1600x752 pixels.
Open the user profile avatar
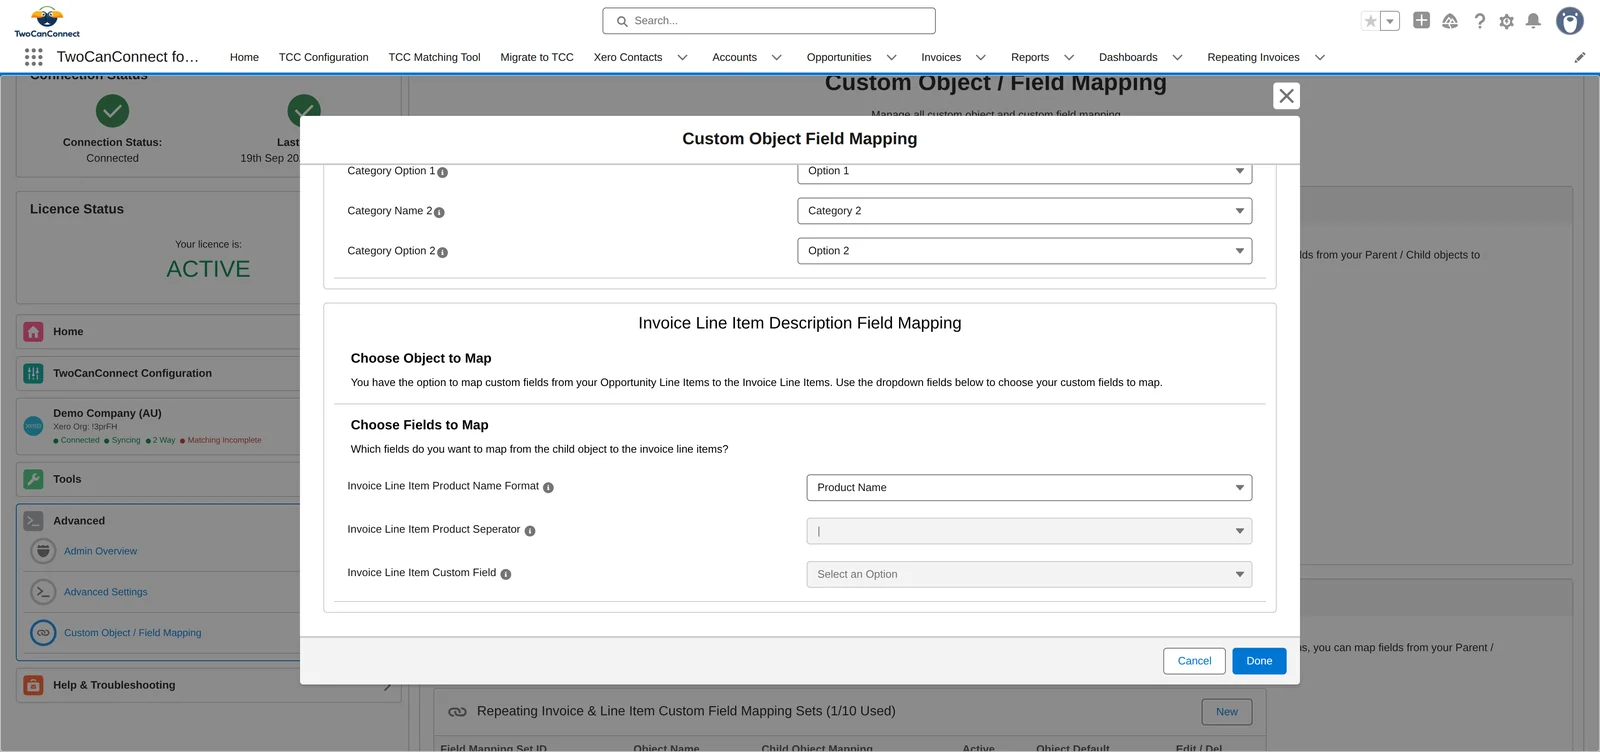pos(1570,21)
